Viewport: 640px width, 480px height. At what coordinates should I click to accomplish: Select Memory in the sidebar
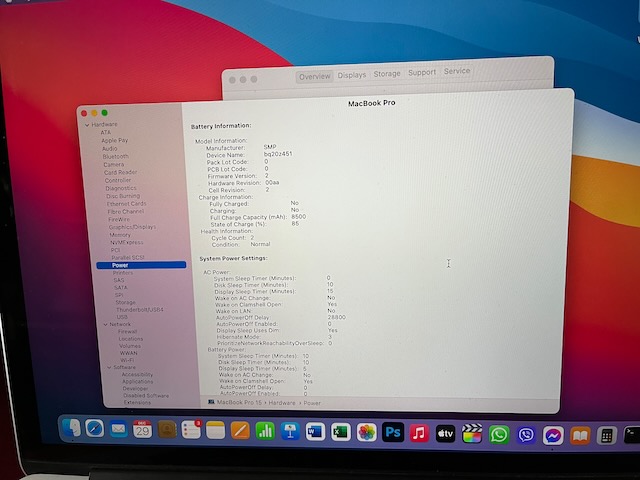[x=120, y=235]
